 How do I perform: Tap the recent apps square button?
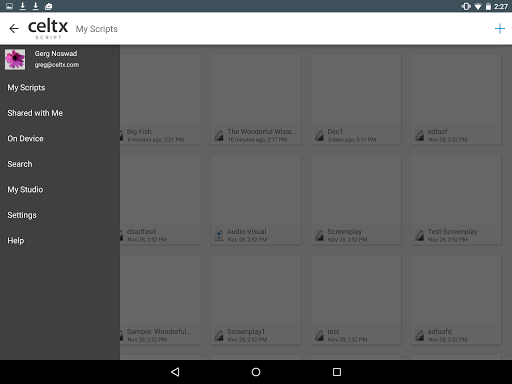pos(337,372)
